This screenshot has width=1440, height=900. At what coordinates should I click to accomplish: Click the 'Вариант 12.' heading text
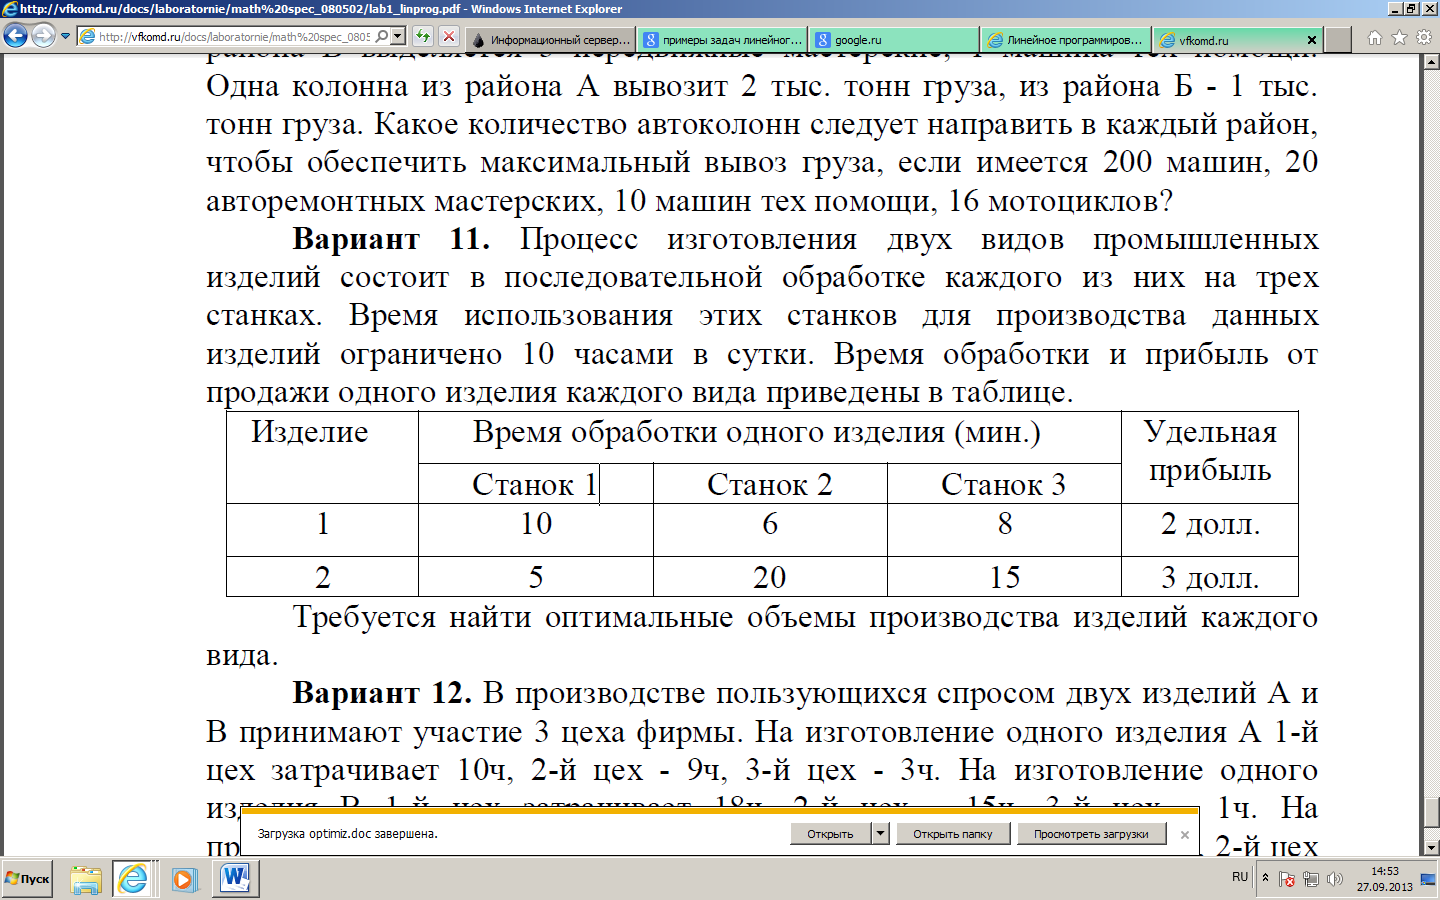(381, 693)
